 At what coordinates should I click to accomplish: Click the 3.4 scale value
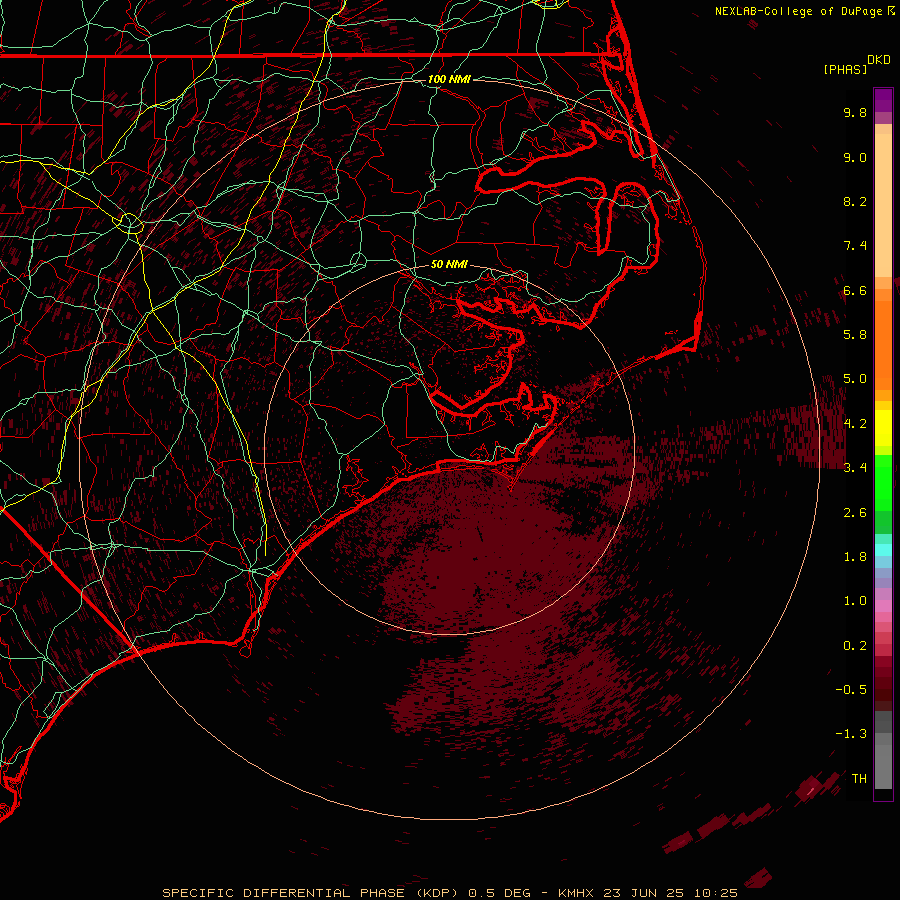coord(855,468)
